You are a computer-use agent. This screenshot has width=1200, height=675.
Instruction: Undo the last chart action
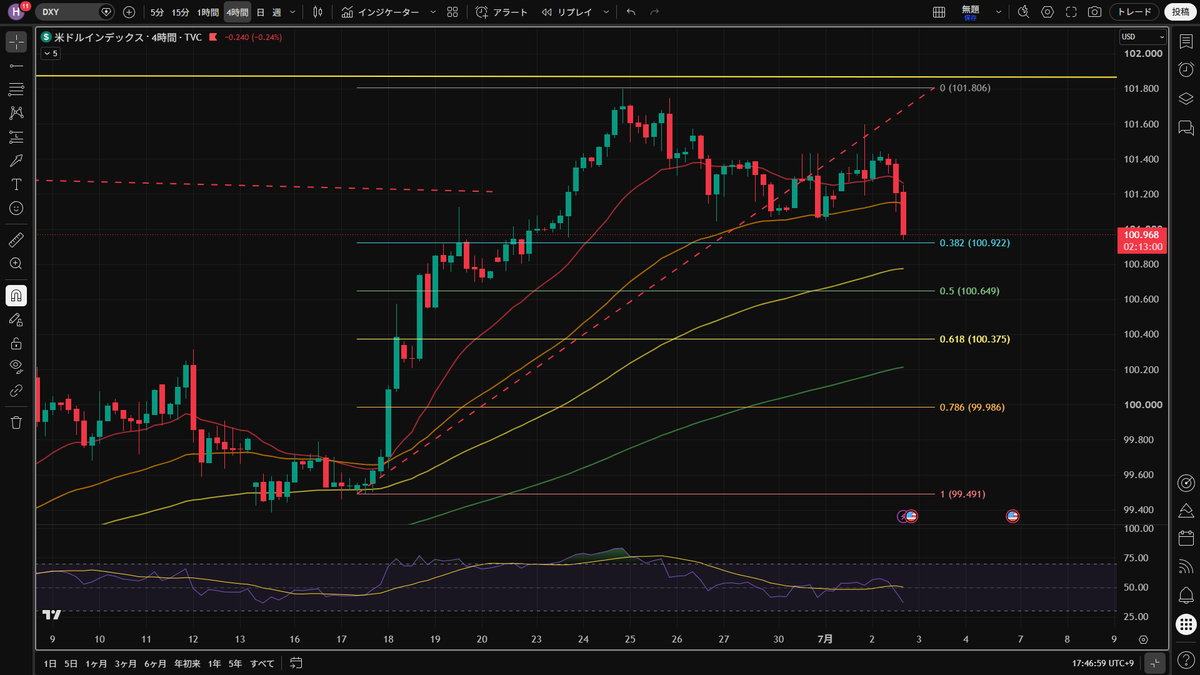pyautogui.click(x=631, y=12)
